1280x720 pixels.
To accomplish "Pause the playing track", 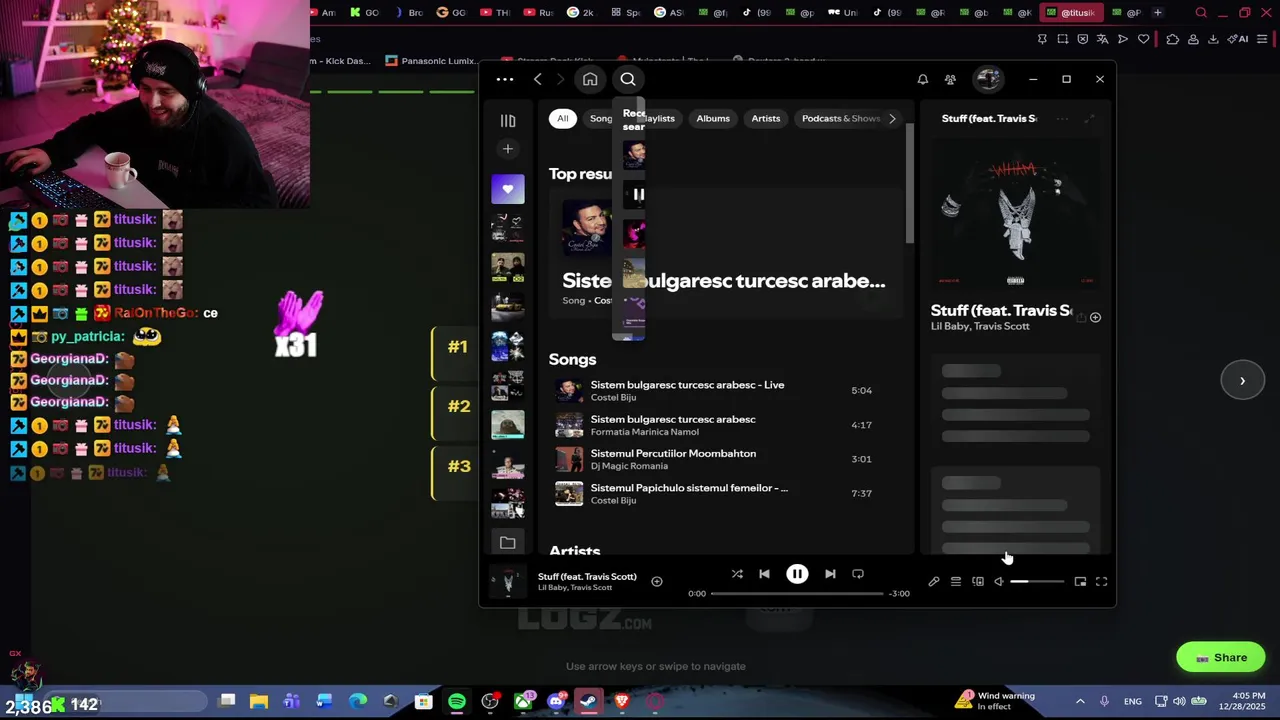I will [797, 574].
